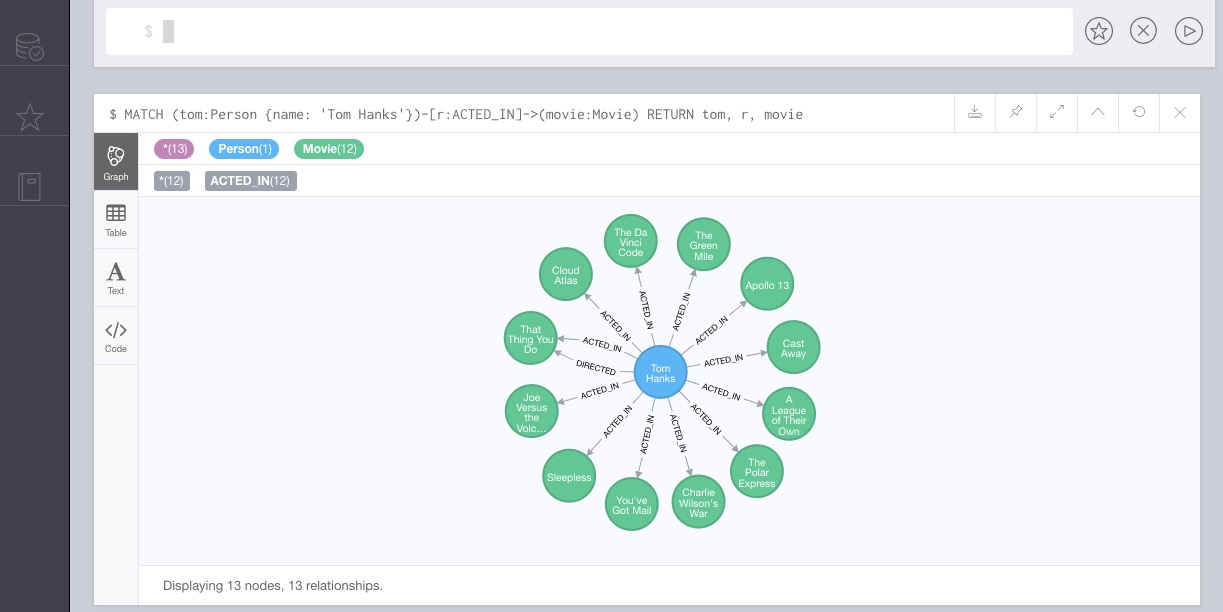Click in the query editor input field
1223x612 pixels.
(x=600, y=32)
